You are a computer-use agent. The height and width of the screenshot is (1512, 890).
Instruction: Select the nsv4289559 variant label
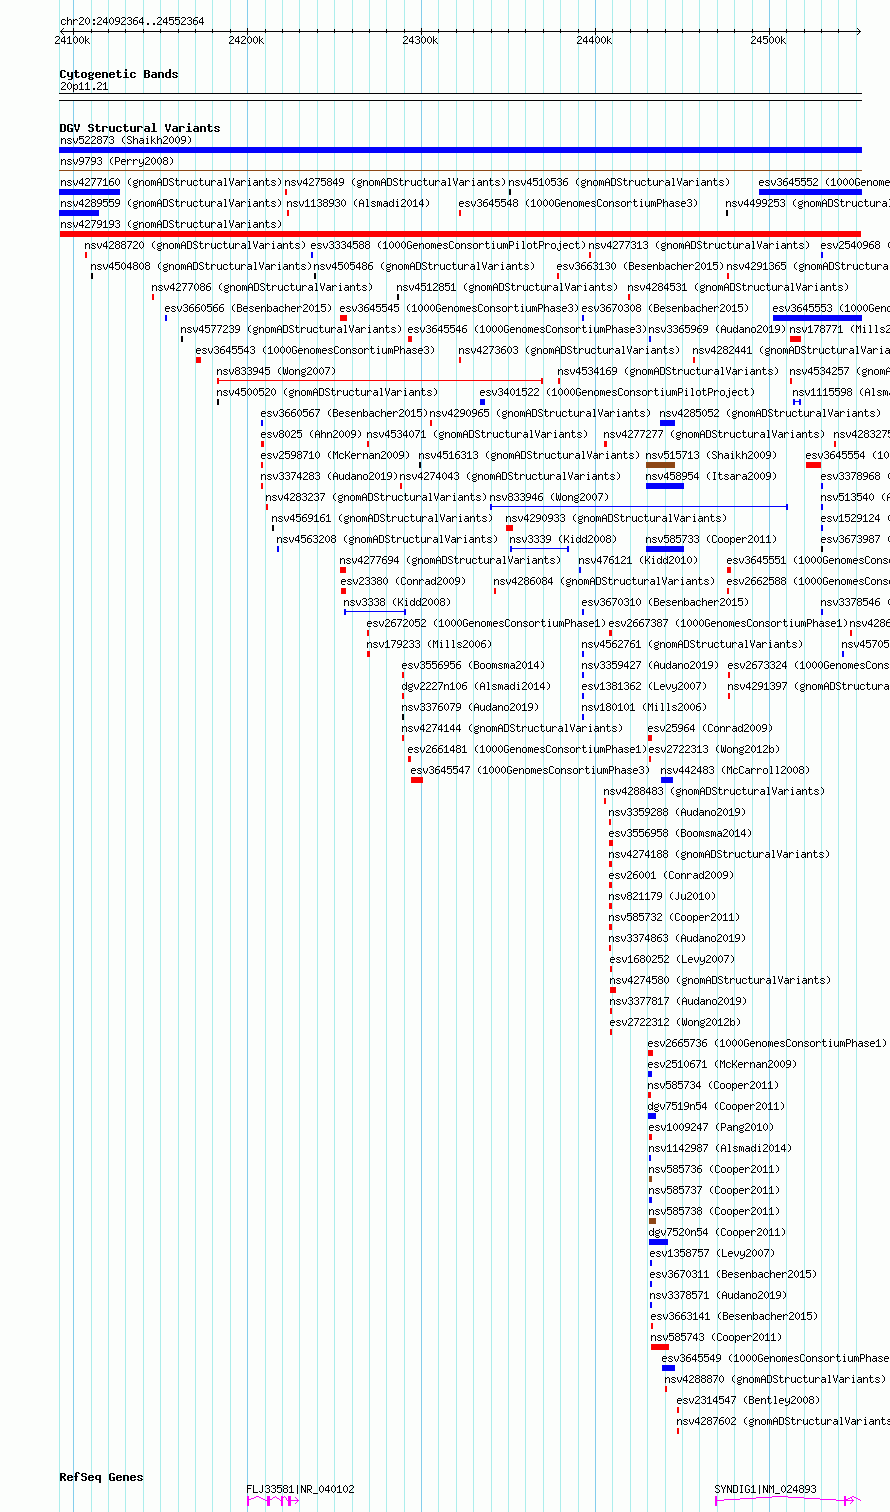pos(171,203)
